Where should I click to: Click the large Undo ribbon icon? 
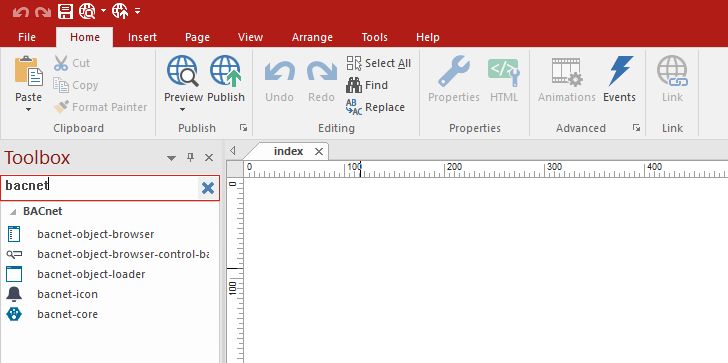point(280,72)
